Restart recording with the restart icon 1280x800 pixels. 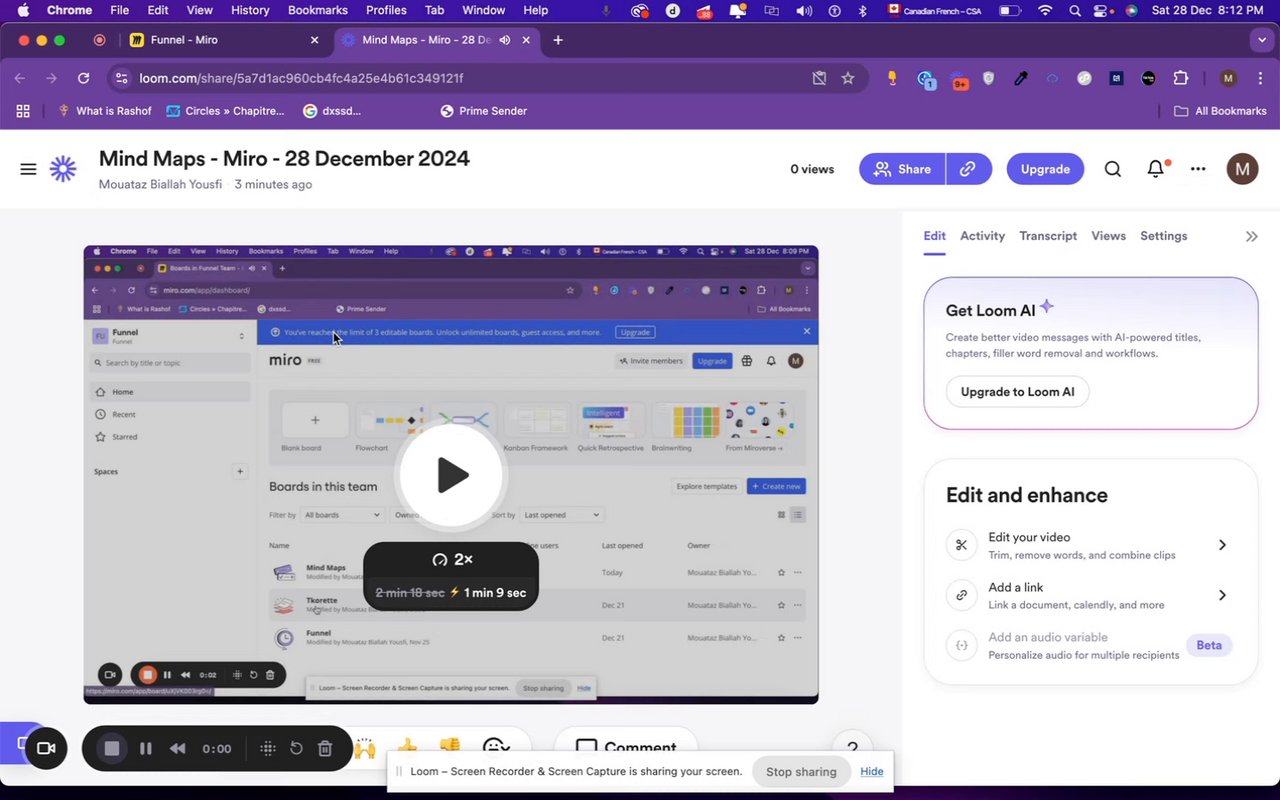(296, 748)
